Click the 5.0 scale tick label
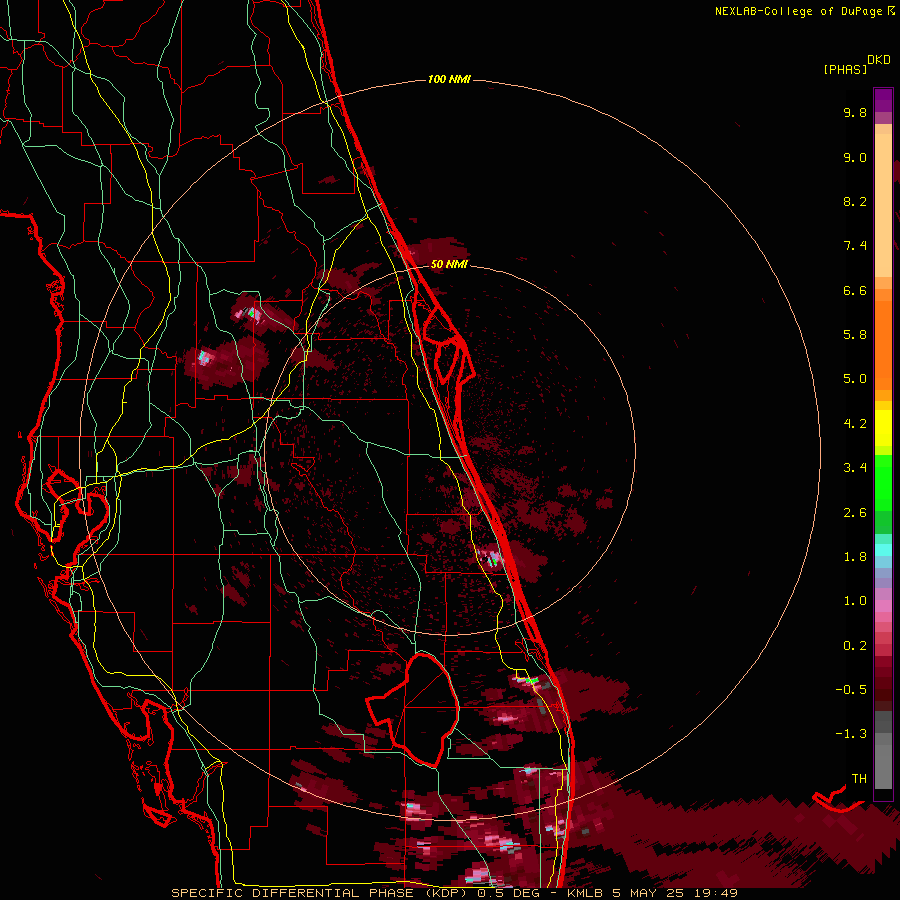Screen dimensions: 900x900 [x=855, y=379]
